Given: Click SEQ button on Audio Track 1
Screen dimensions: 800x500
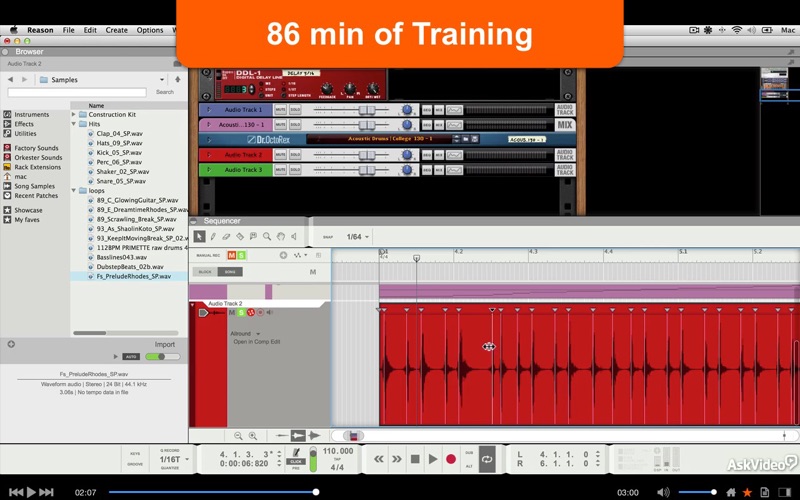Looking at the screenshot, I should pos(427,110).
